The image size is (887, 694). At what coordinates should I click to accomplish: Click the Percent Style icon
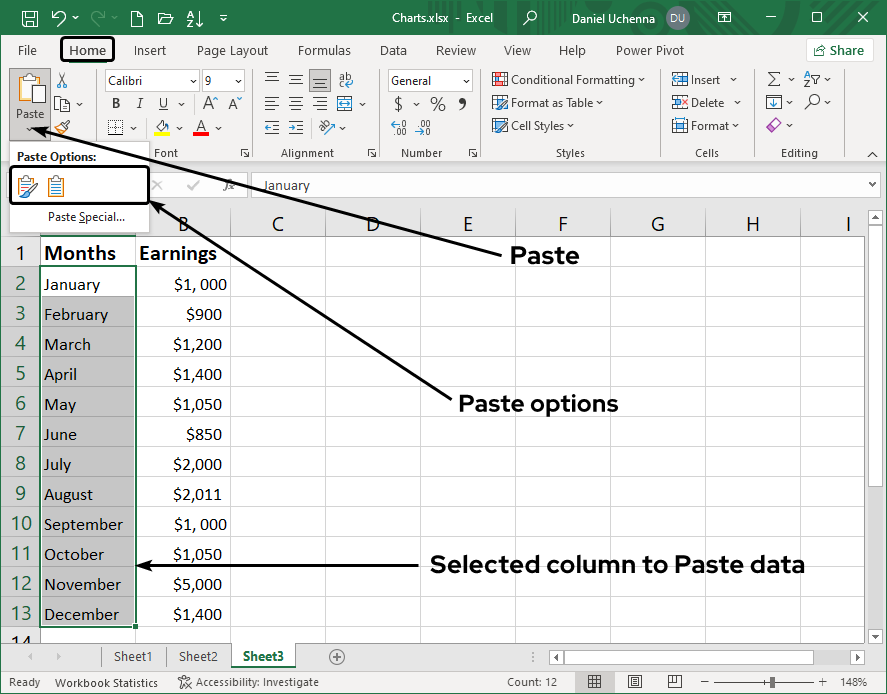pyautogui.click(x=437, y=104)
